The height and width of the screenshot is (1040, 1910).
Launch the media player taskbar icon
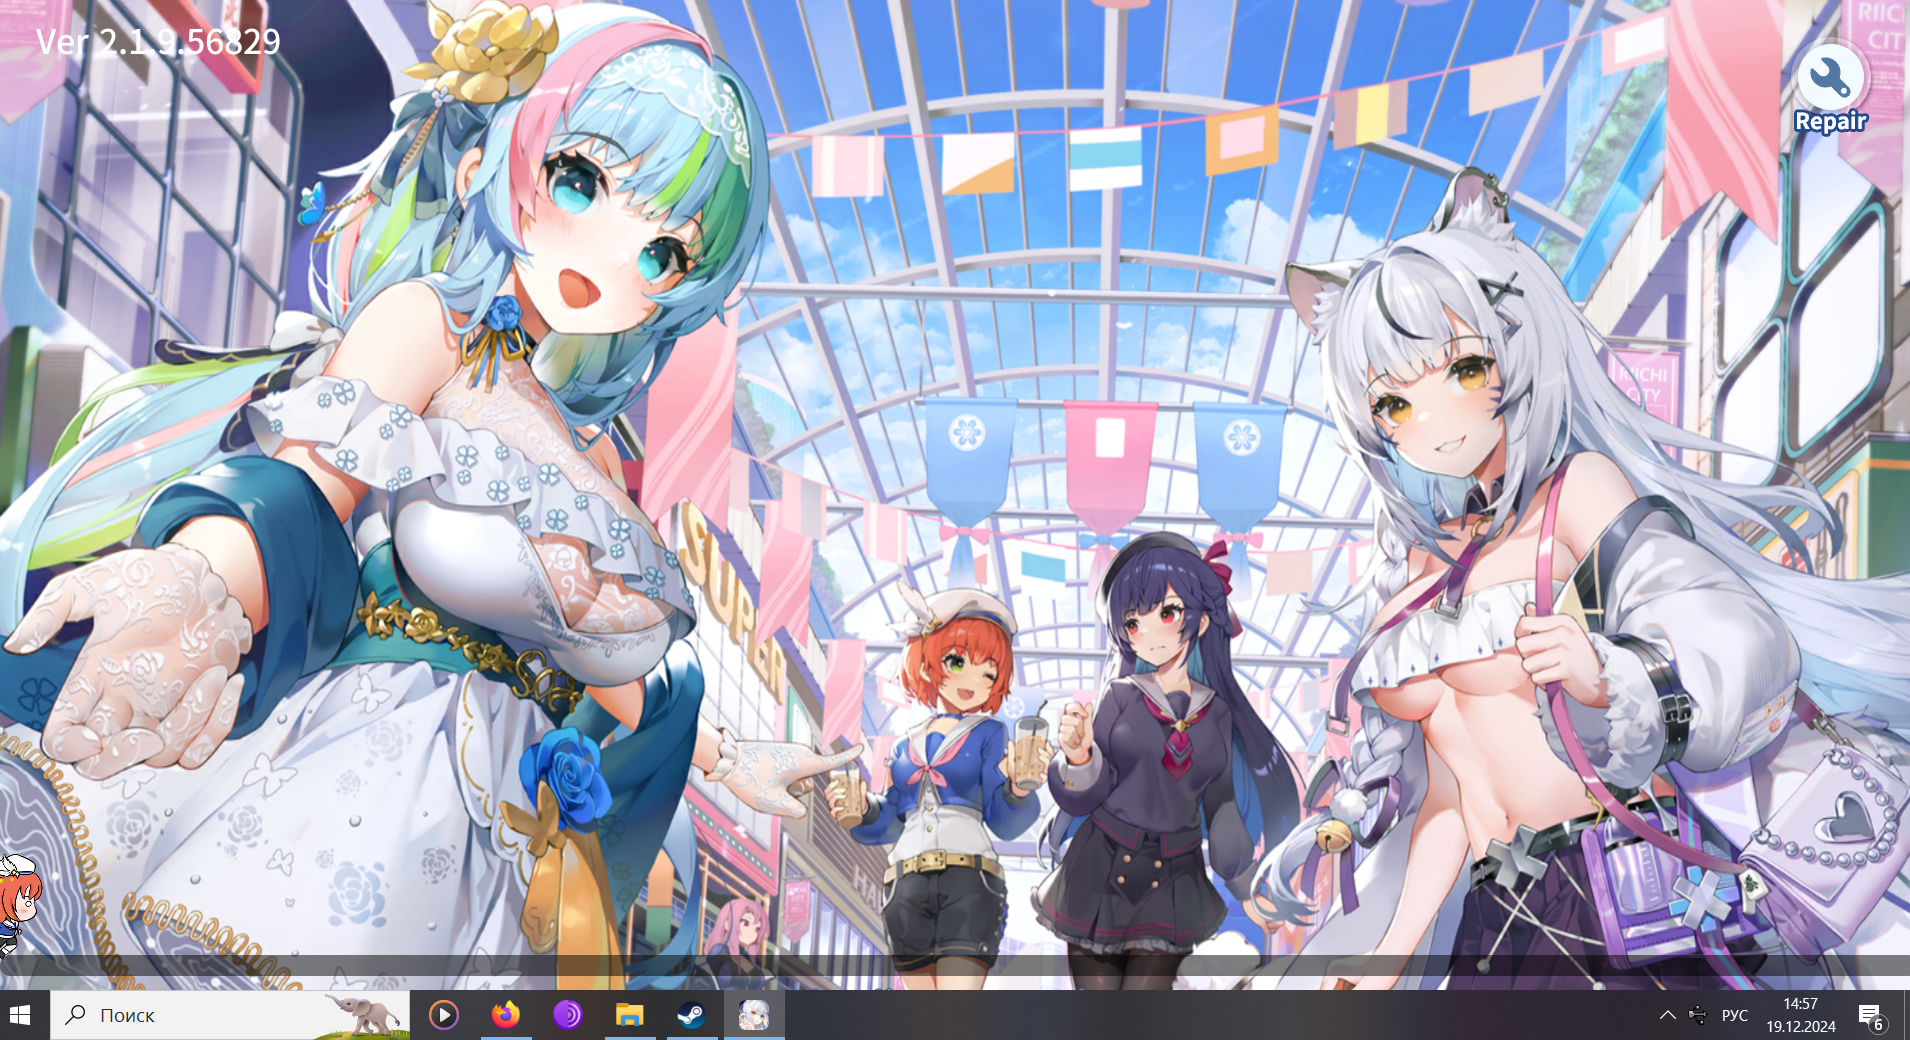(x=443, y=1015)
